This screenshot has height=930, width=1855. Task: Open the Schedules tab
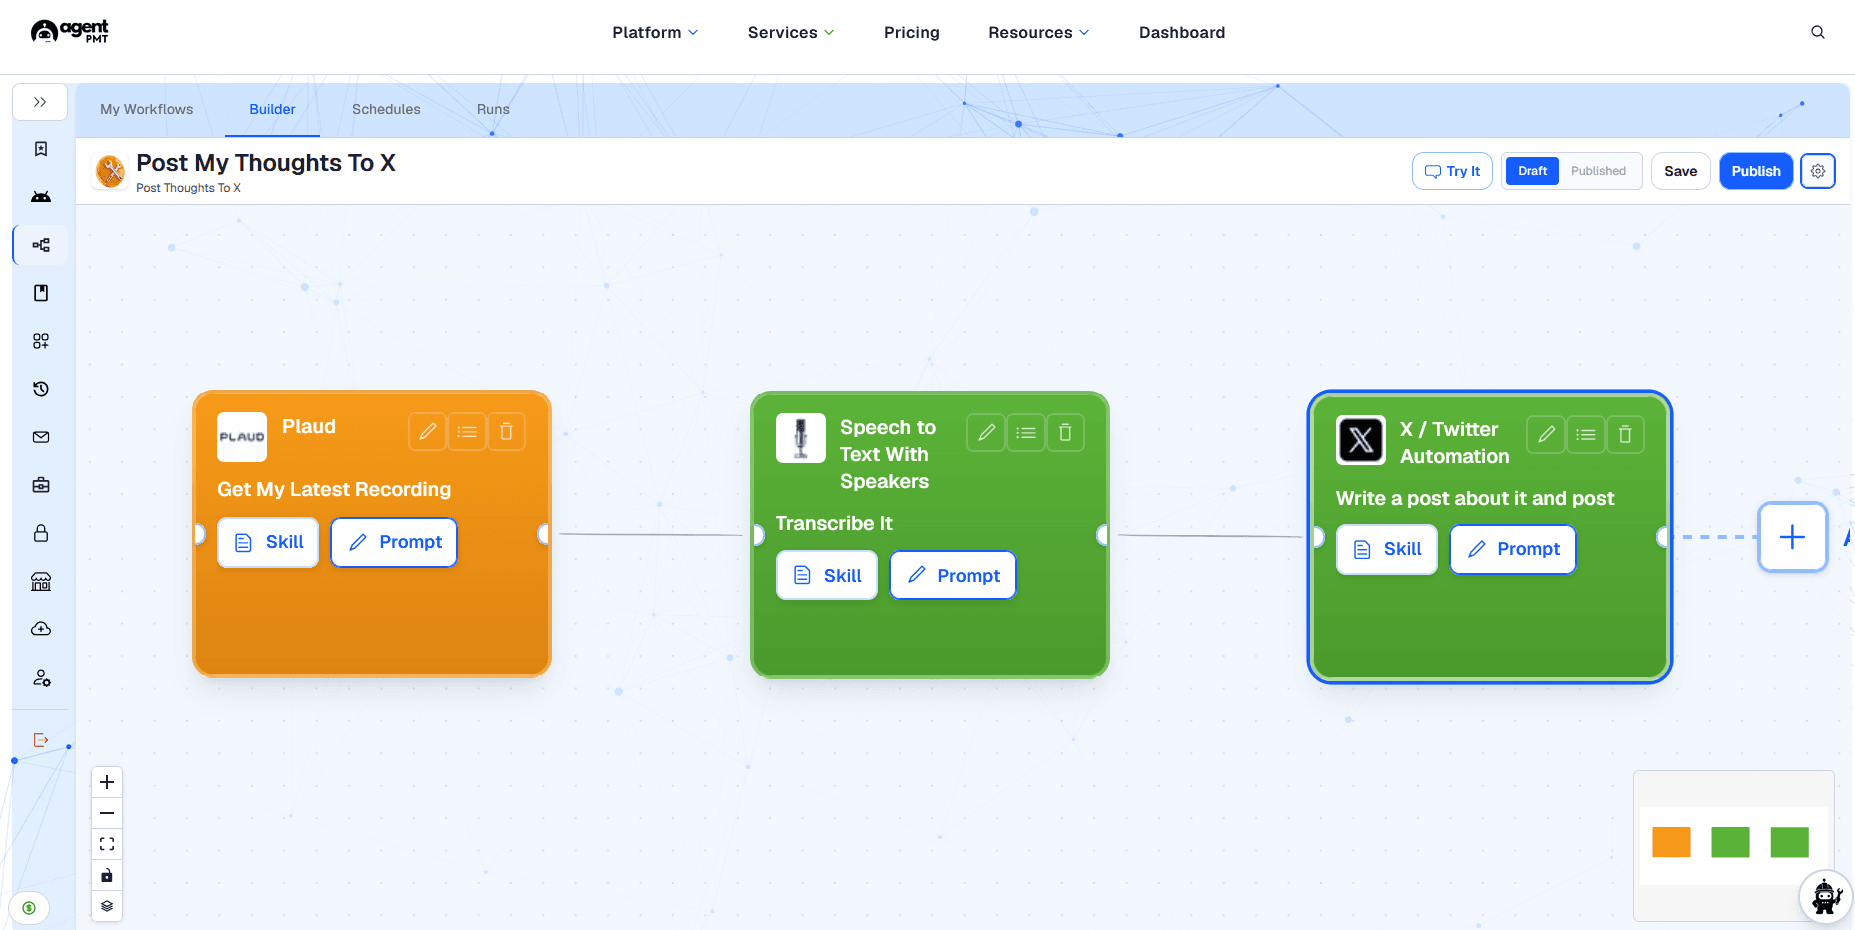tap(386, 109)
